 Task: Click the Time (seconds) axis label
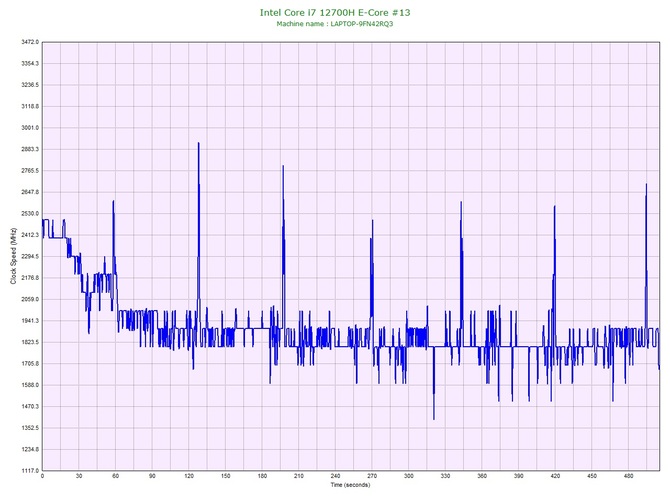tap(350, 484)
